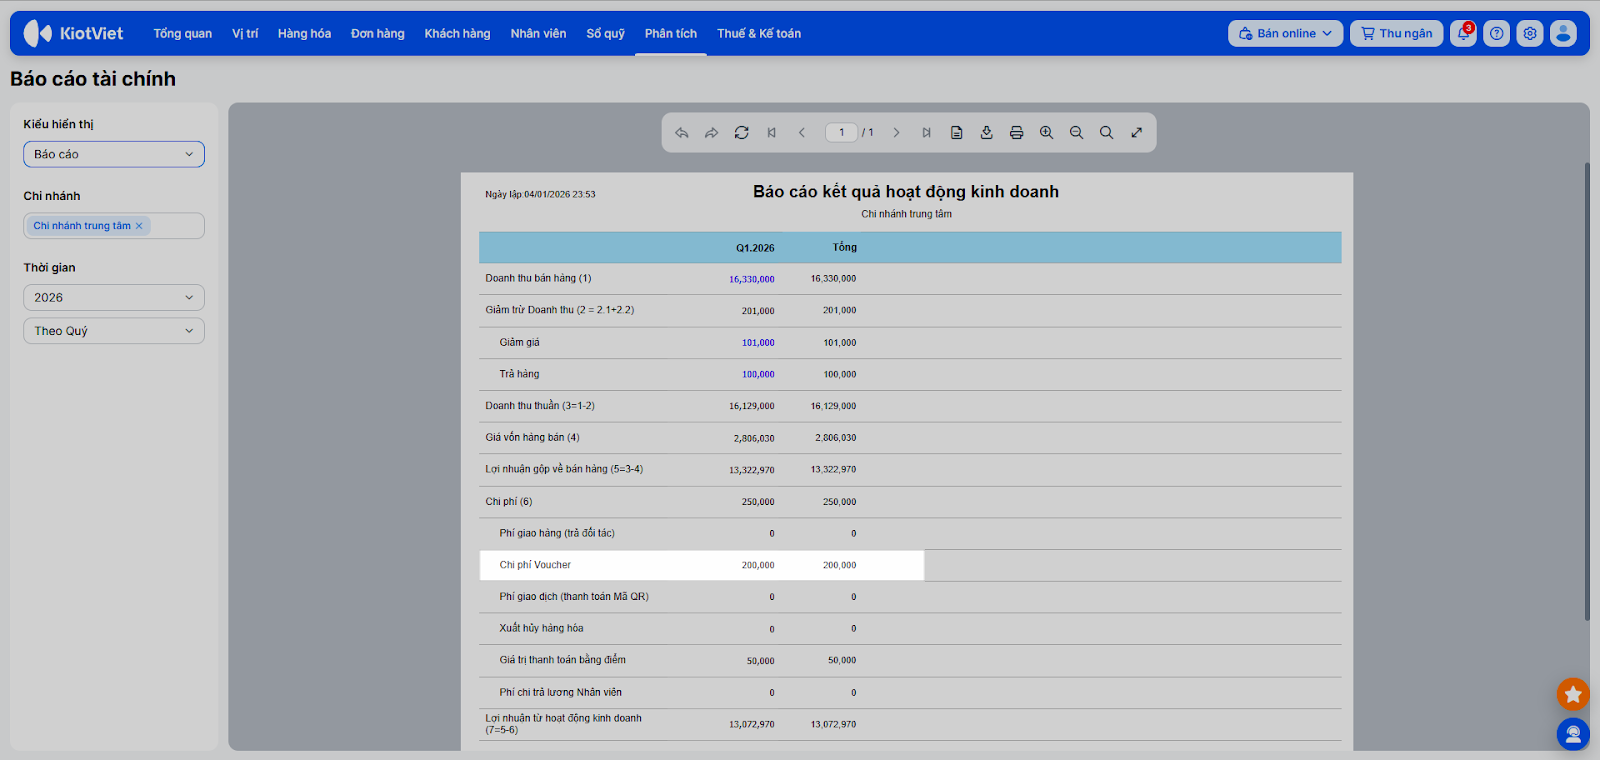Remove the 'Chi nhánh trung tâm' branch tag
Viewport: 1600px width, 760px height.
(x=139, y=226)
